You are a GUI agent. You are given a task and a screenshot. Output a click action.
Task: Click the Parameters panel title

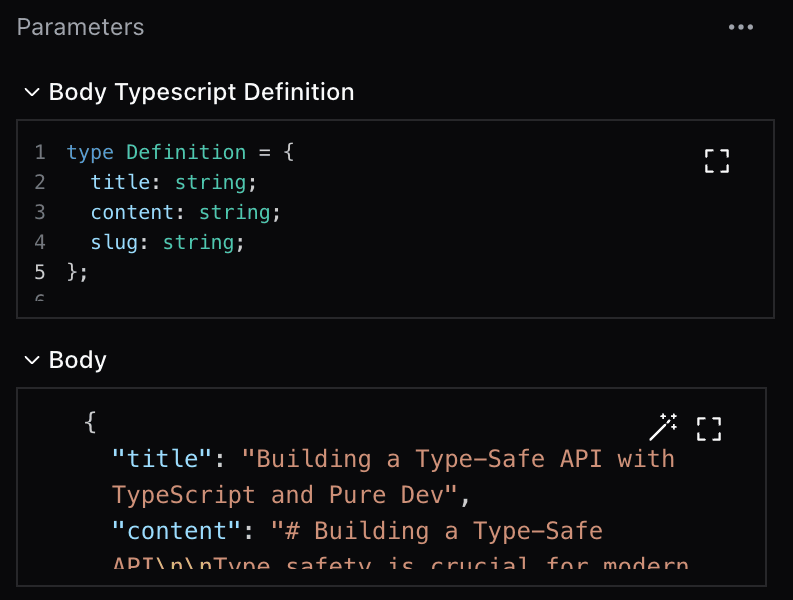[81, 27]
